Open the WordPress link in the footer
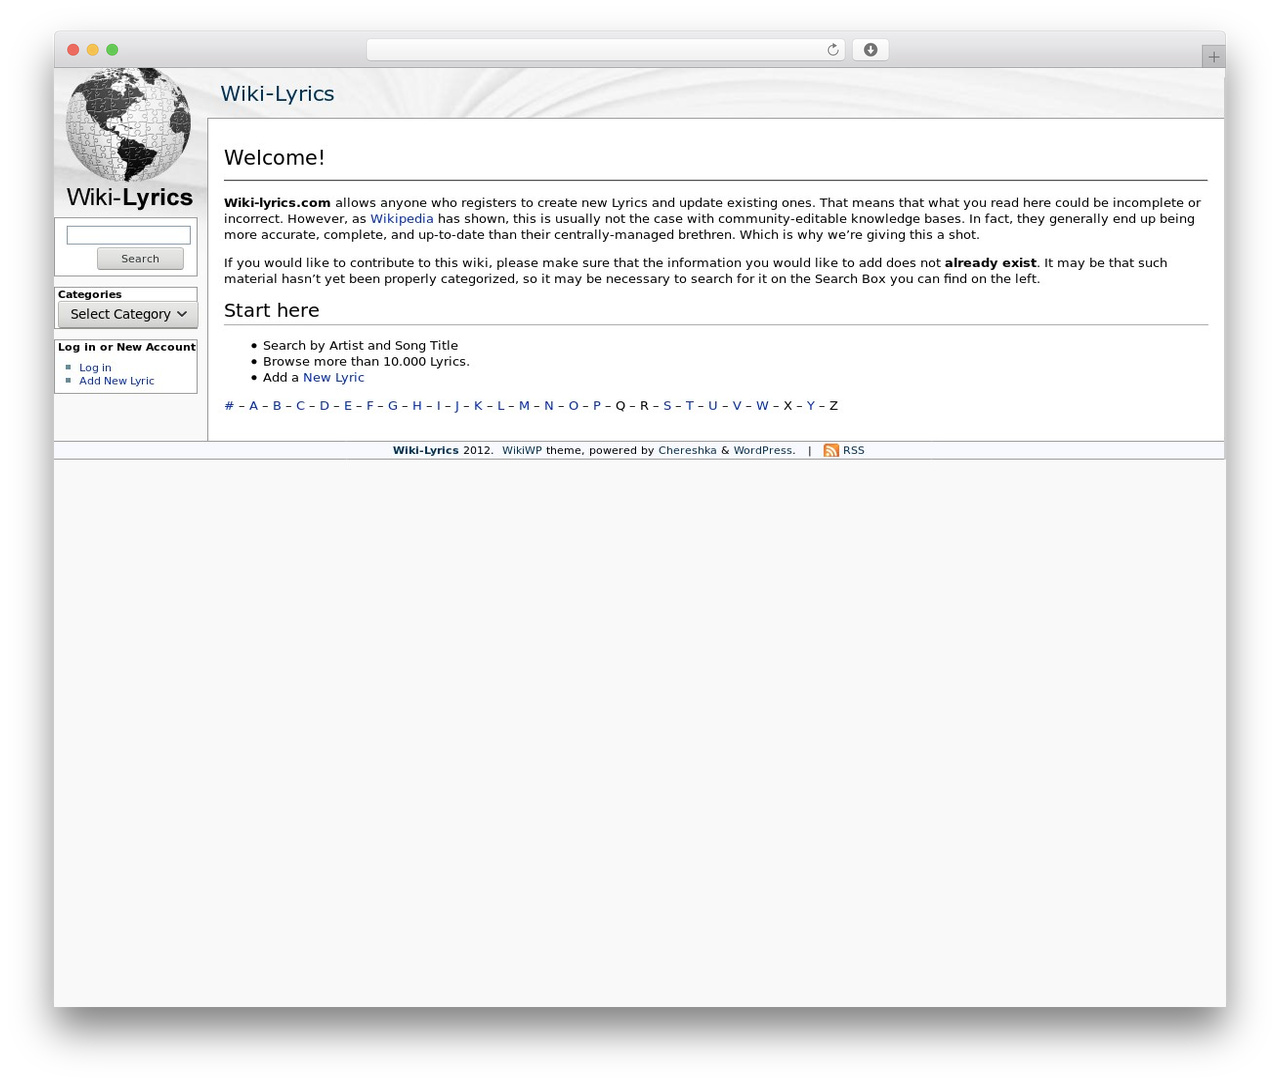Viewport: 1280px width, 1084px height. click(763, 451)
